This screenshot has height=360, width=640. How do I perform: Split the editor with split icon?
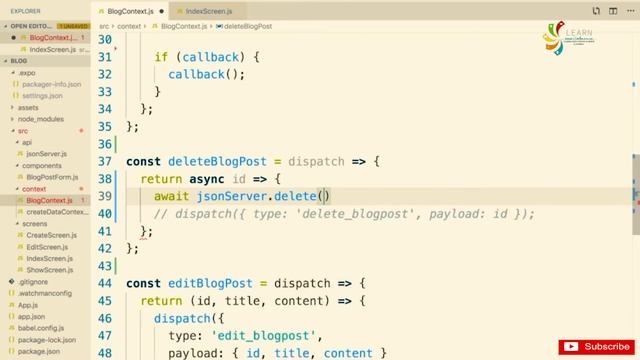pyautogui.click(x=613, y=11)
